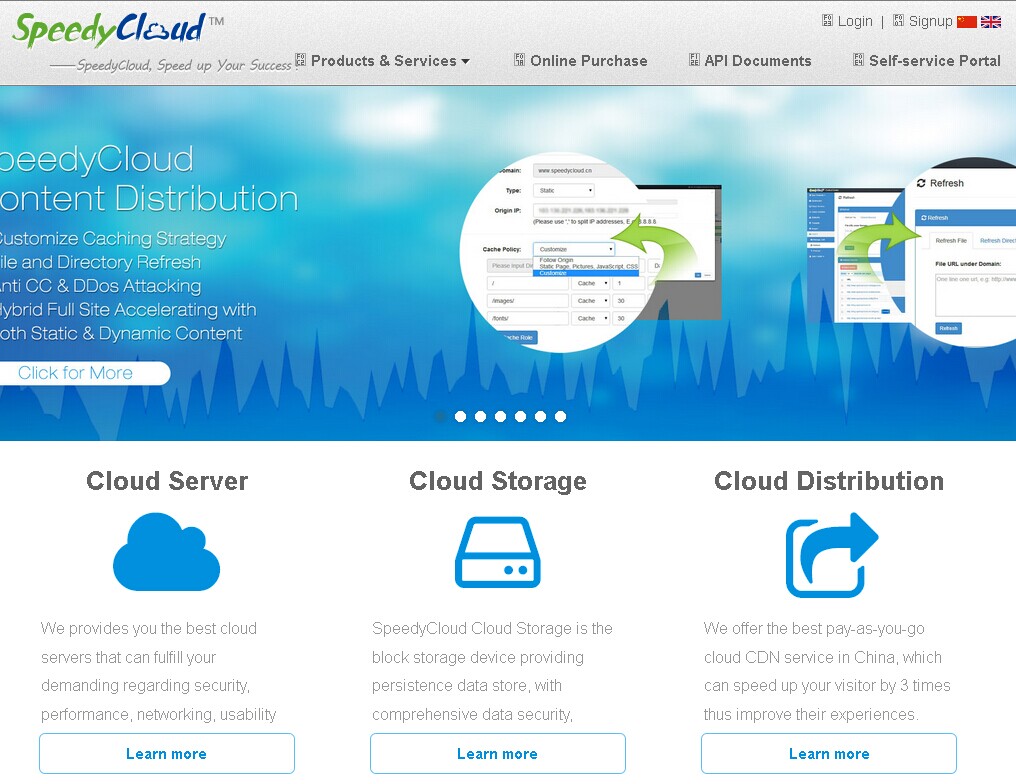Open the Online Purchase menu item
The height and width of the screenshot is (784, 1016).
(x=588, y=61)
